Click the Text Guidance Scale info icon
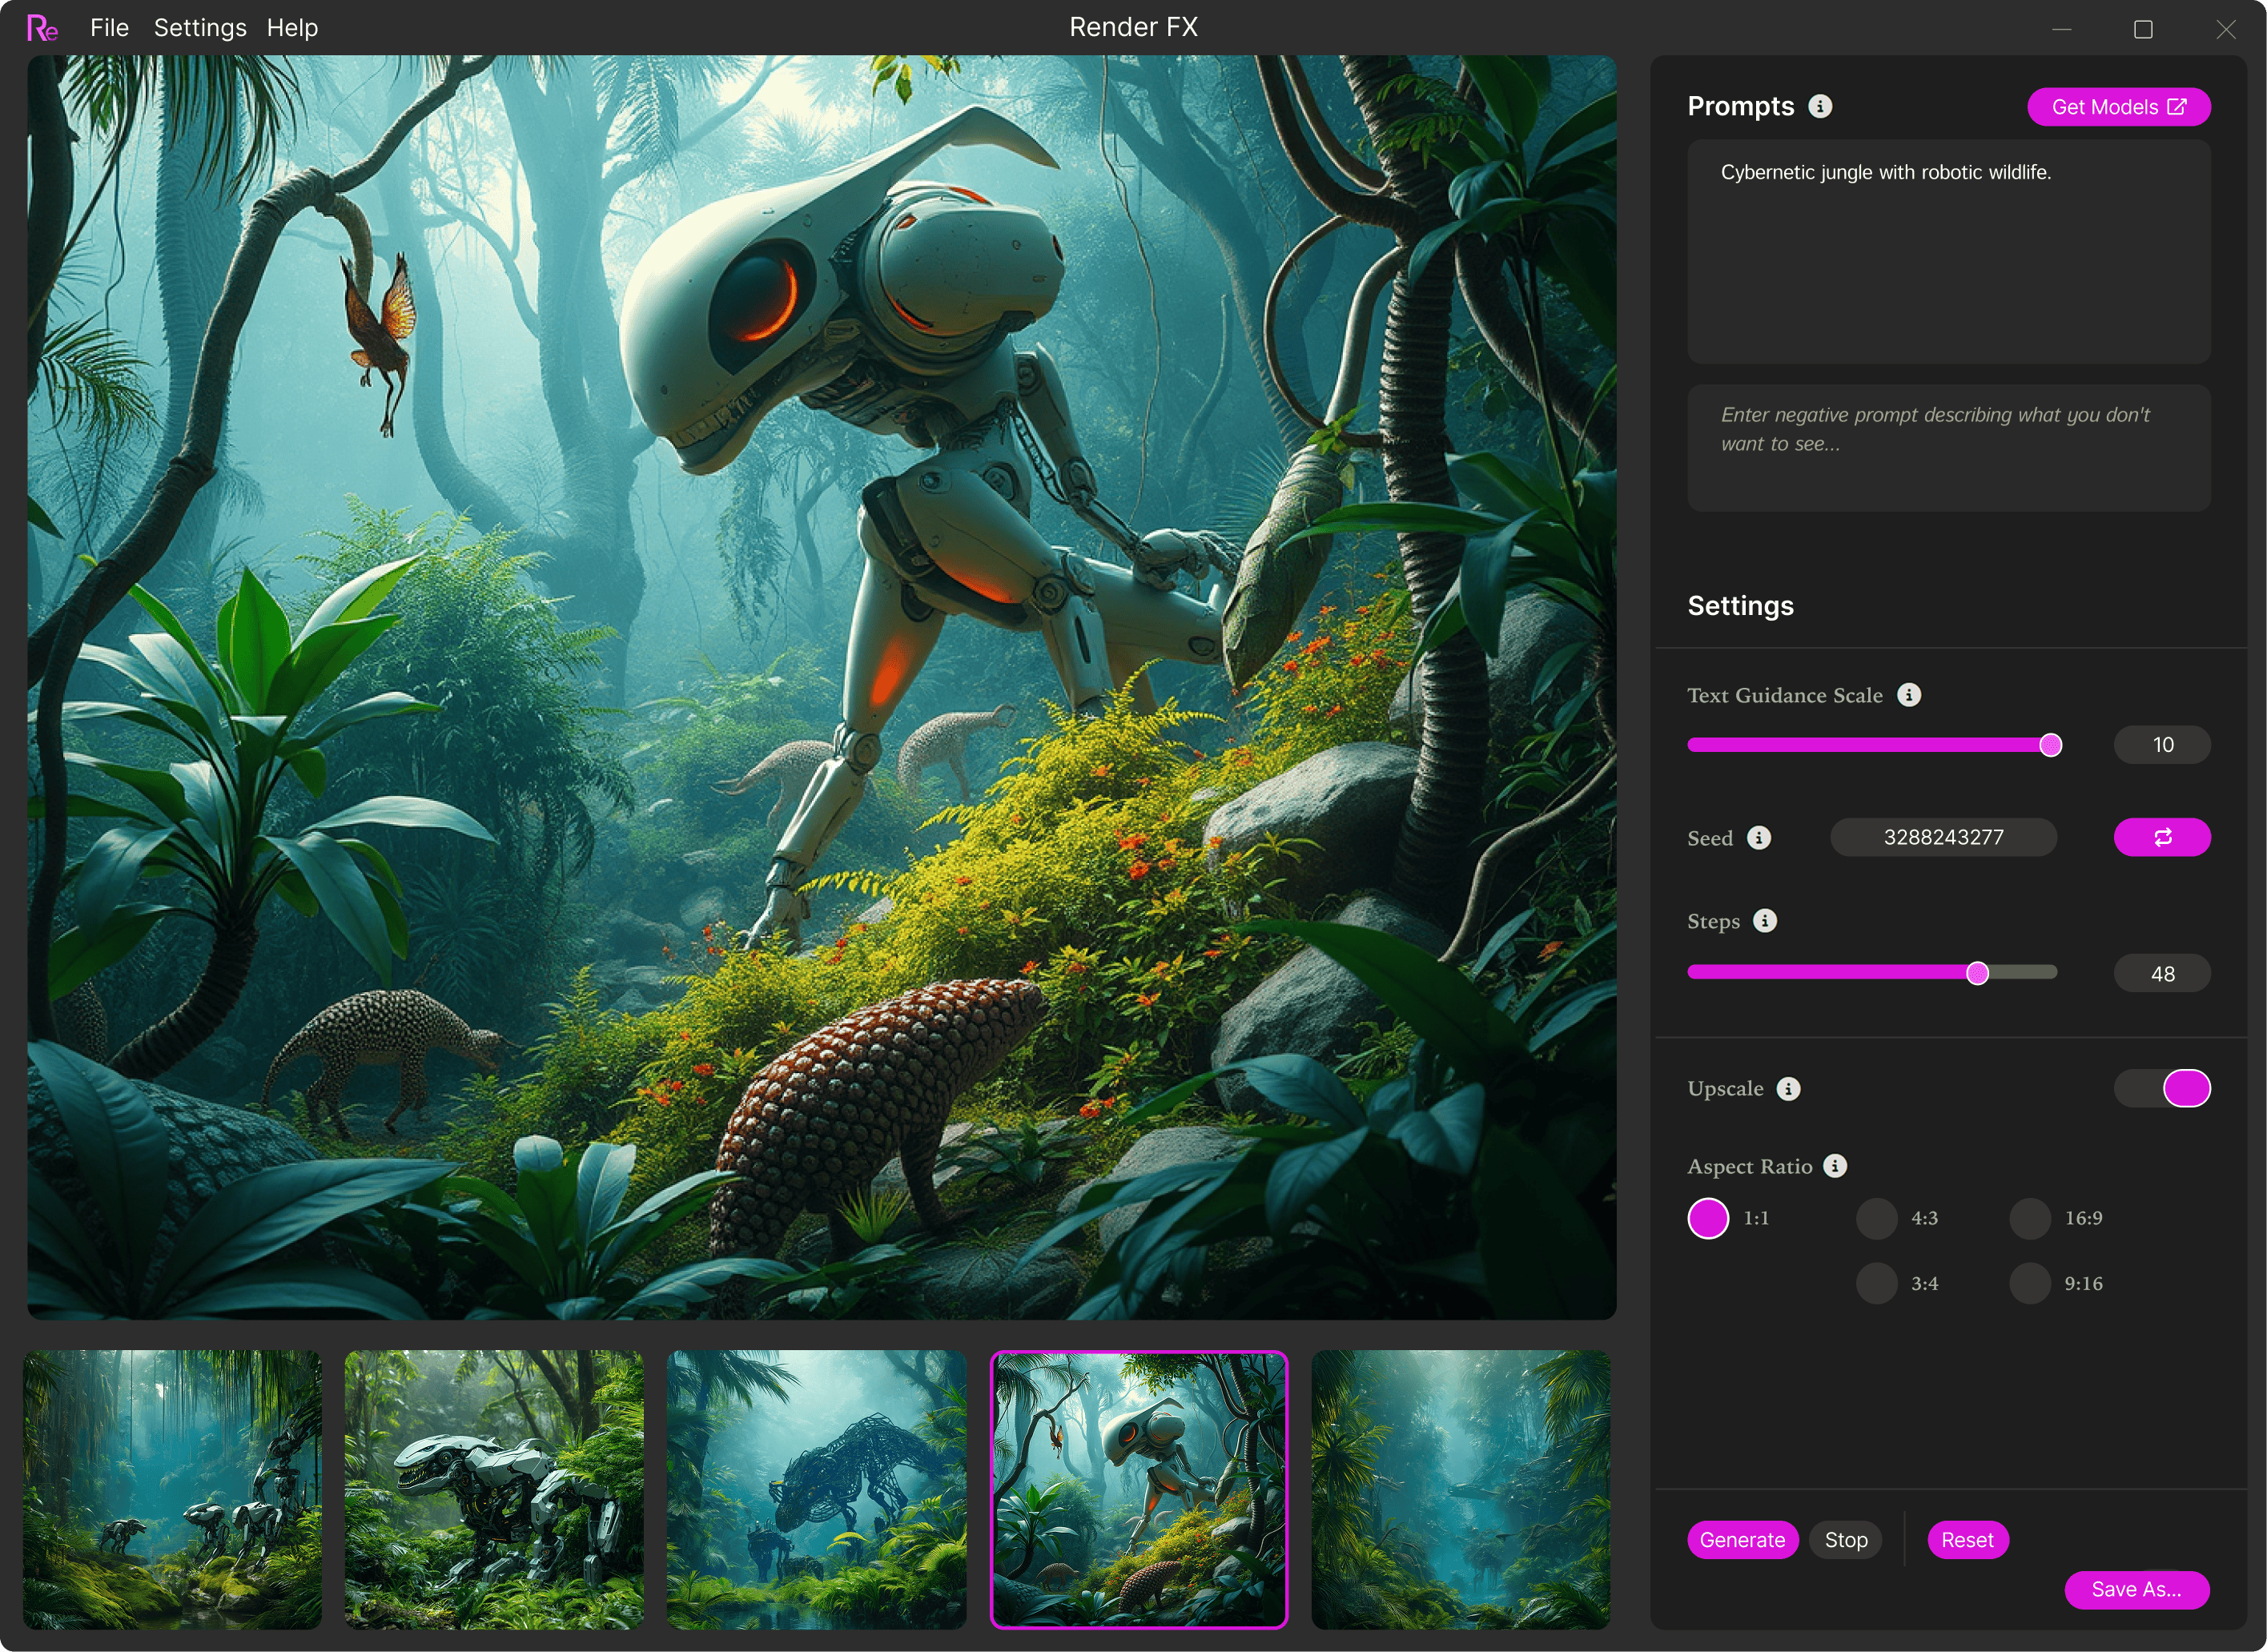This screenshot has height=1652, width=2267. (1909, 695)
